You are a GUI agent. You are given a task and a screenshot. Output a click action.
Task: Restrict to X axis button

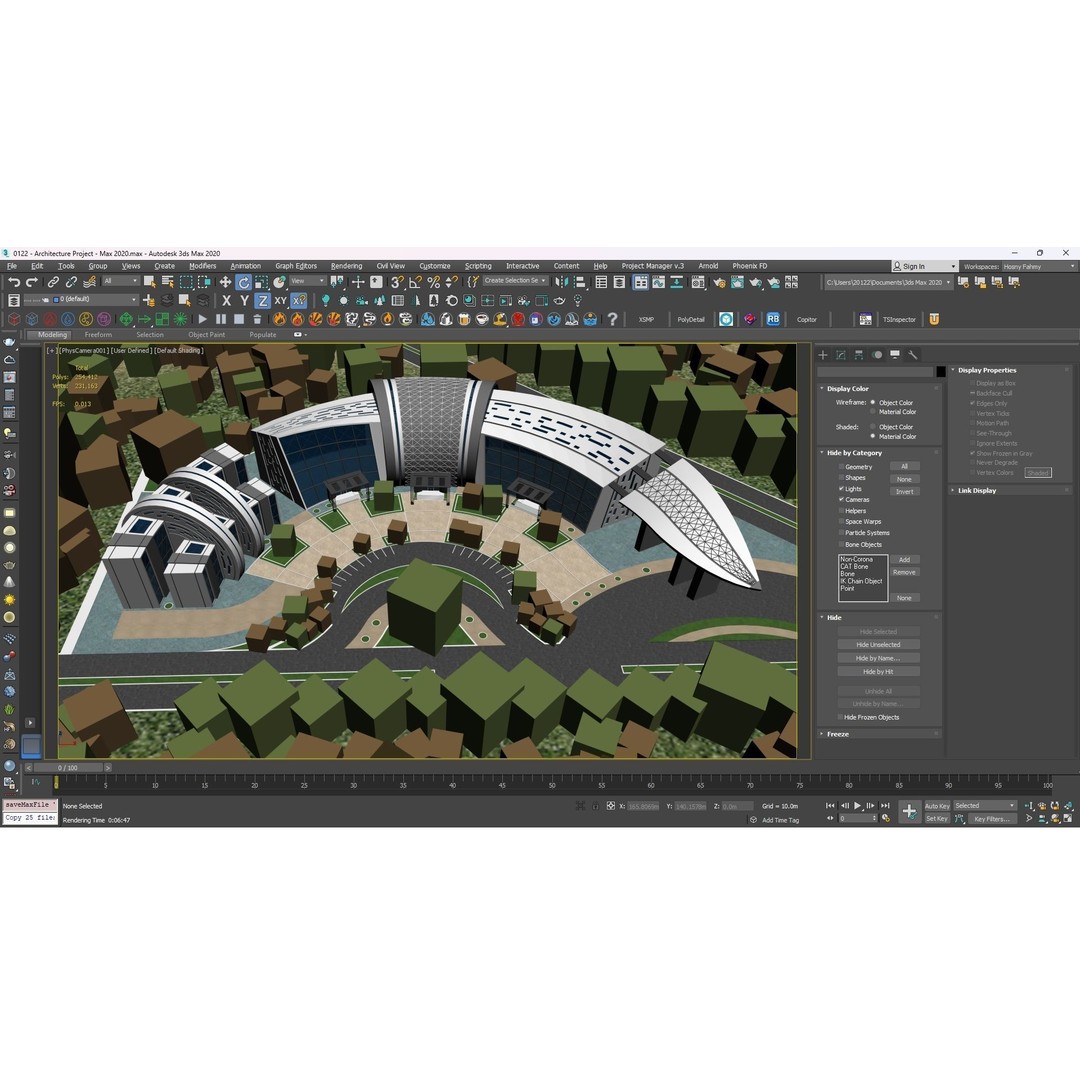pyautogui.click(x=226, y=300)
